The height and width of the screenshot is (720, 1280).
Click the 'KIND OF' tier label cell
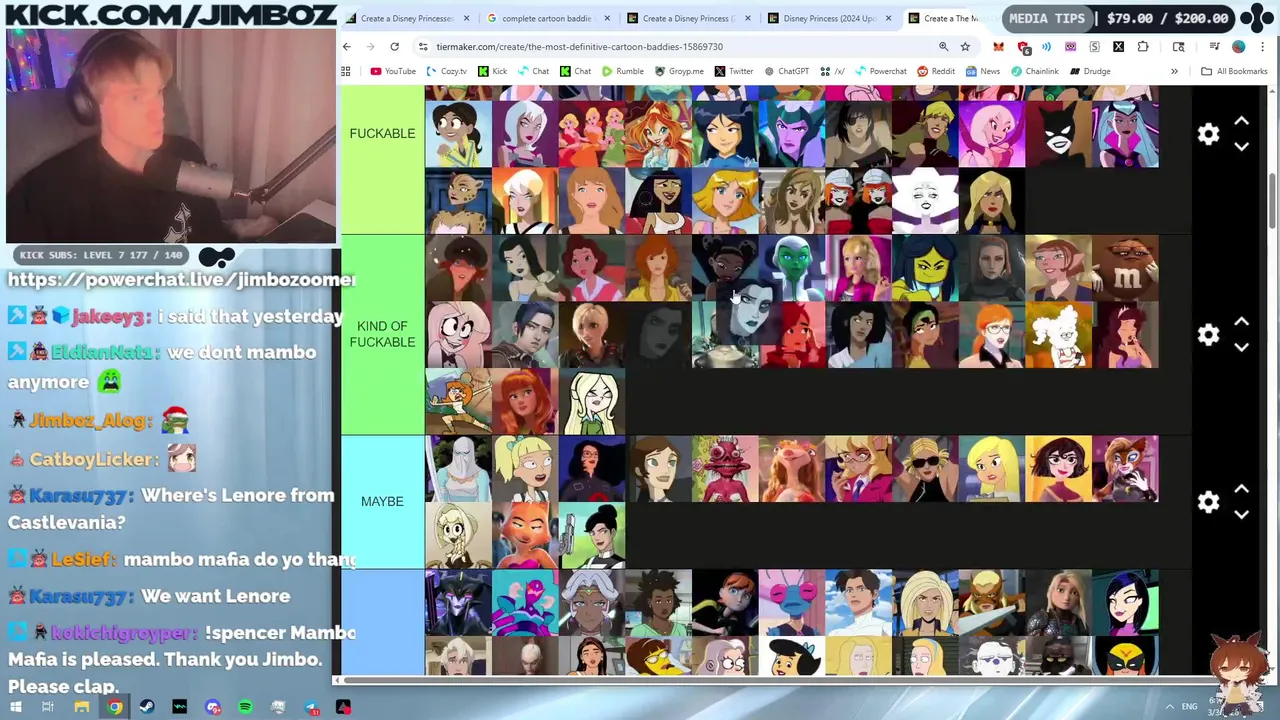point(382,334)
